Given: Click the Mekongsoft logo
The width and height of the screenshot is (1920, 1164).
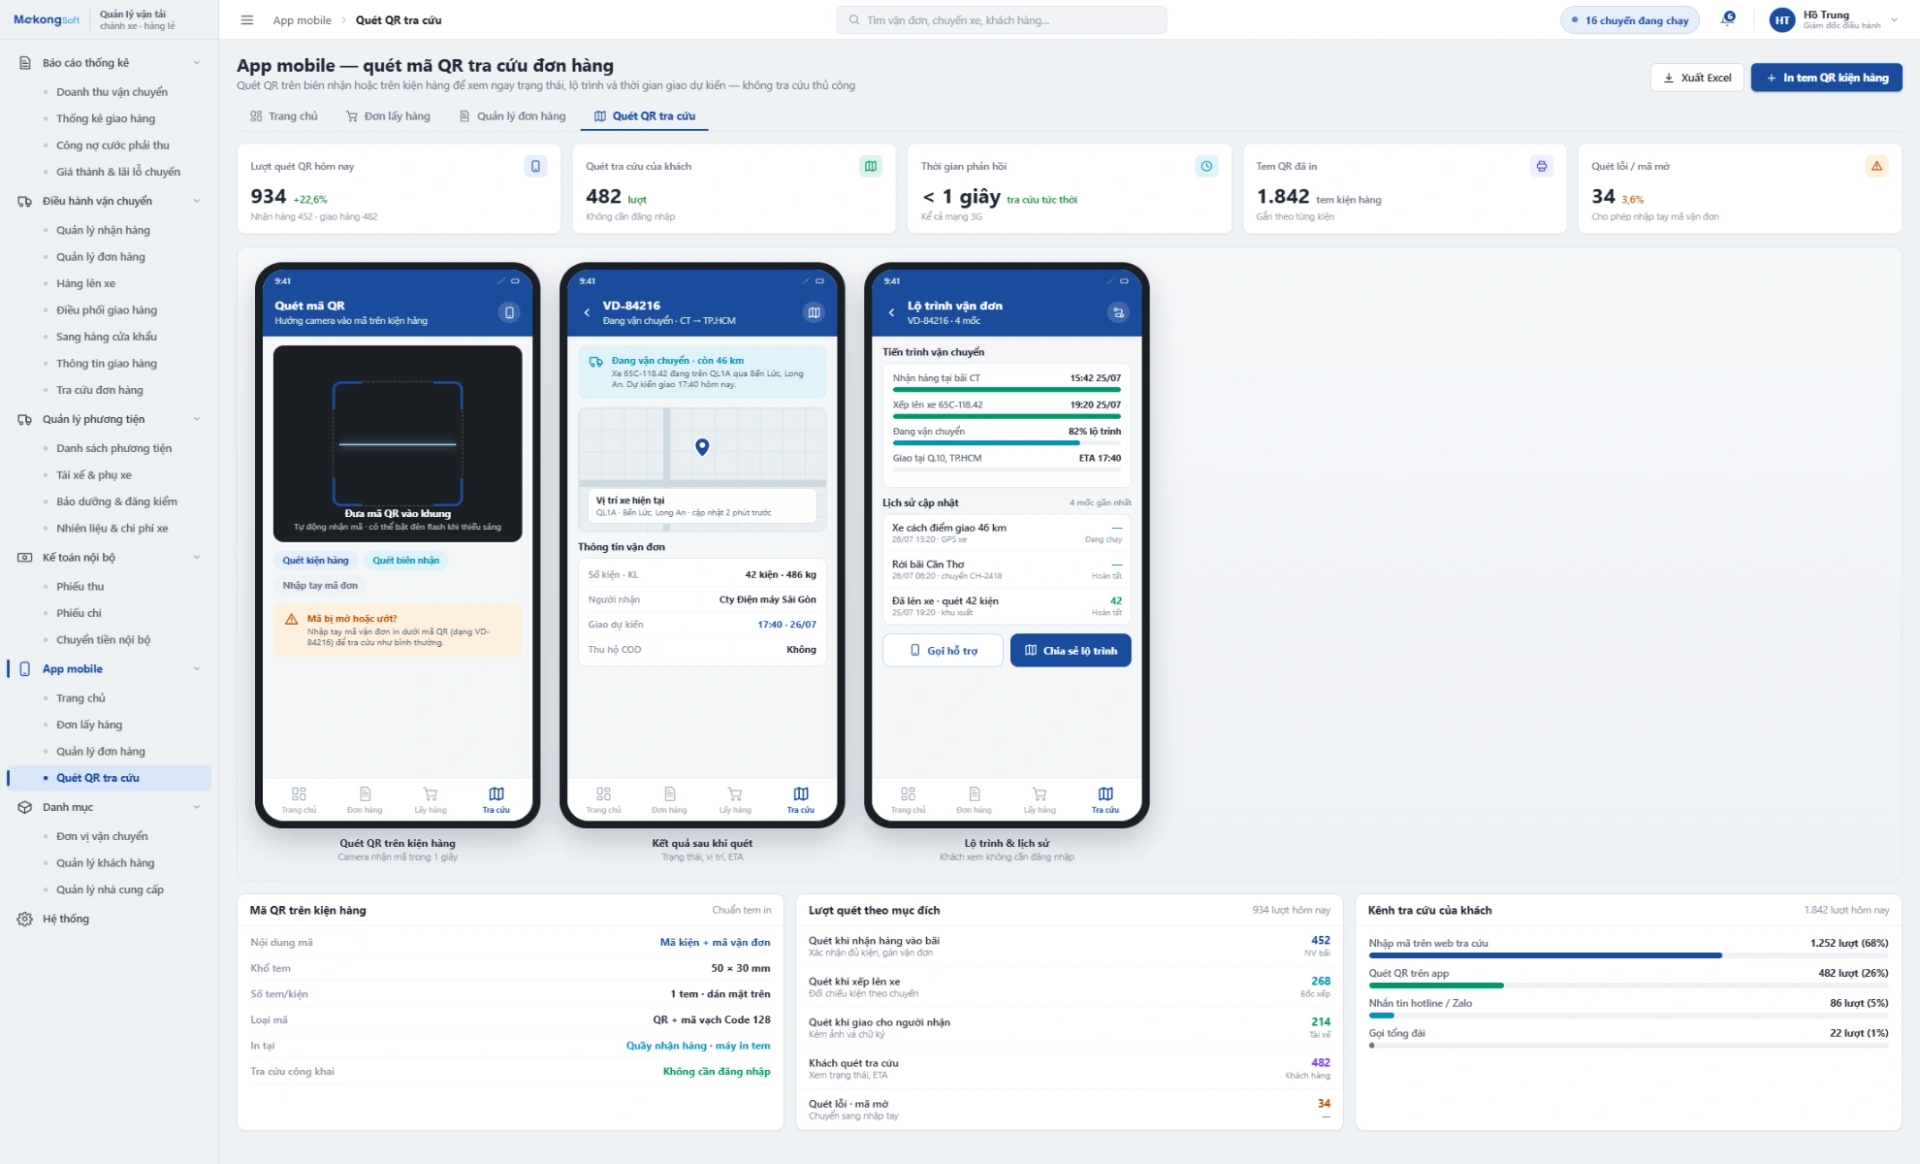Looking at the screenshot, I should [46, 20].
